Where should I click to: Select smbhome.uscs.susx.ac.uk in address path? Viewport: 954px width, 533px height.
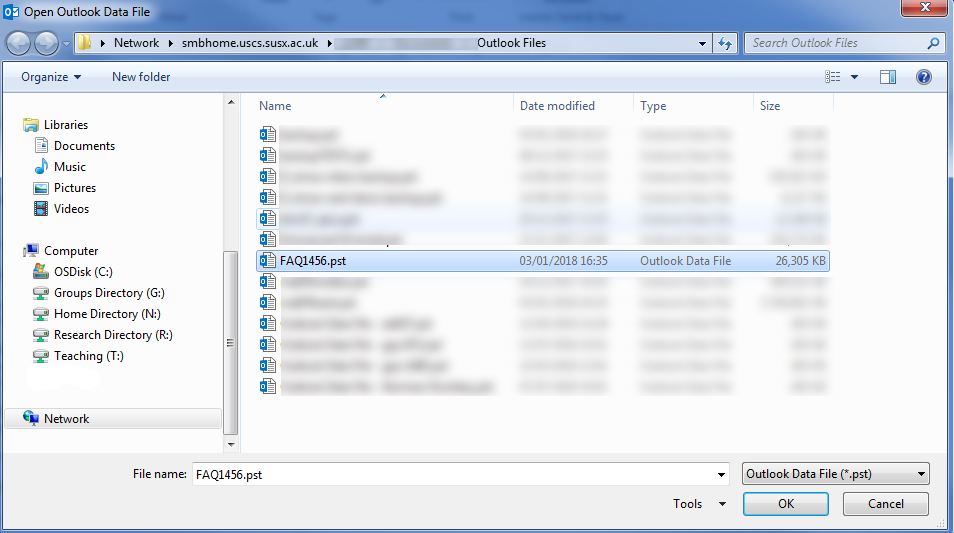(250, 43)
